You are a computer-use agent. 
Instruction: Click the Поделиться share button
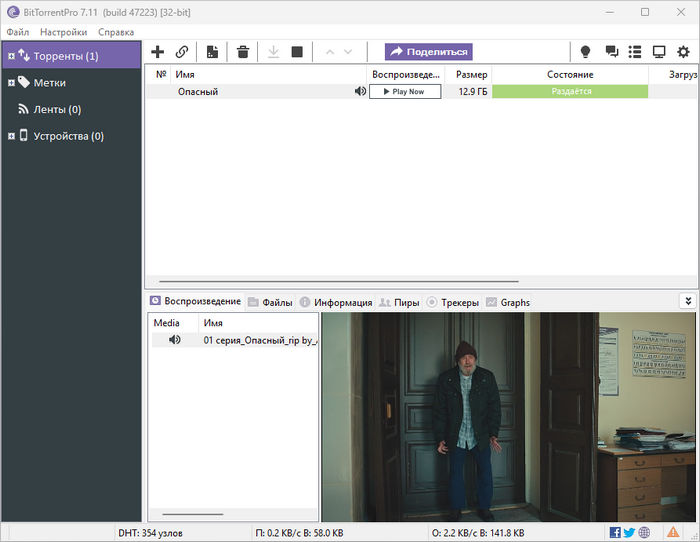click(x=428, y=52)
